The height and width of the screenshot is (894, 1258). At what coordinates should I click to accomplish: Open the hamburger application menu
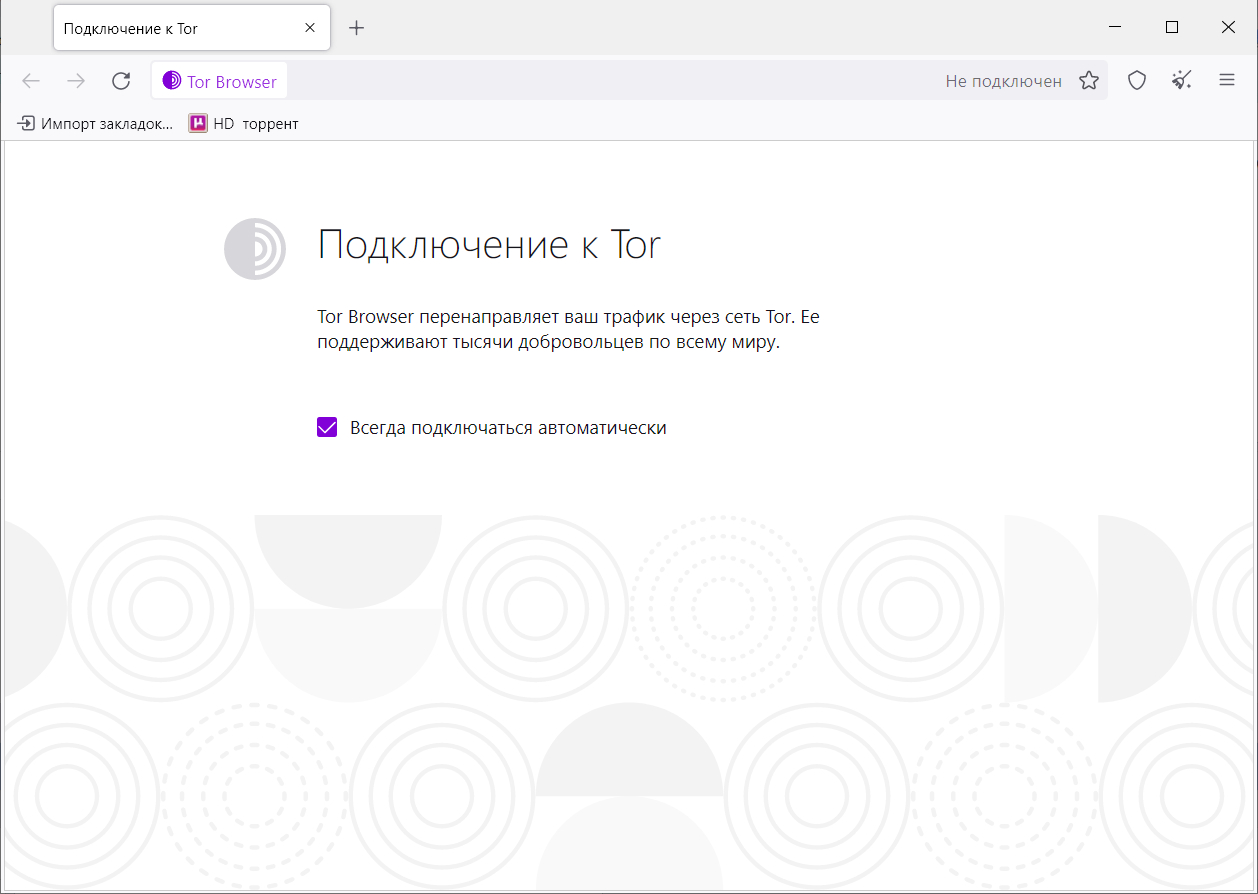coord(1227,81)
